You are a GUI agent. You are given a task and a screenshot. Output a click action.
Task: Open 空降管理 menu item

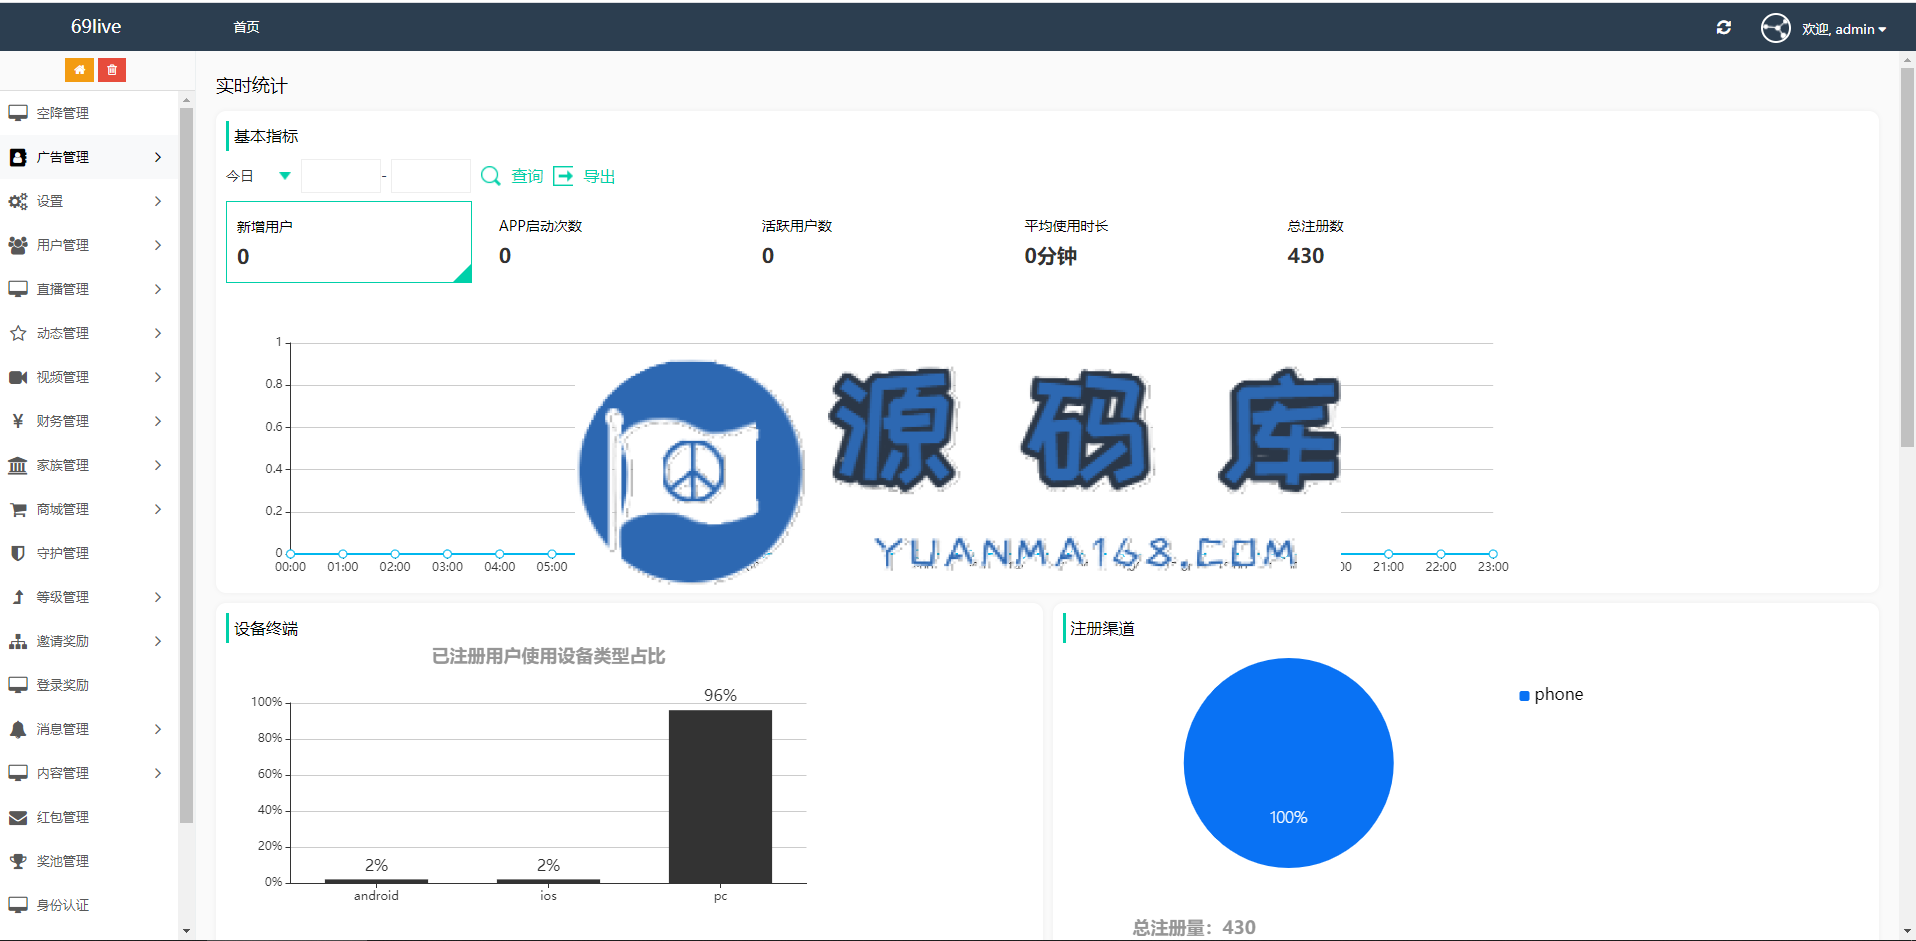(x=90, y=113)
